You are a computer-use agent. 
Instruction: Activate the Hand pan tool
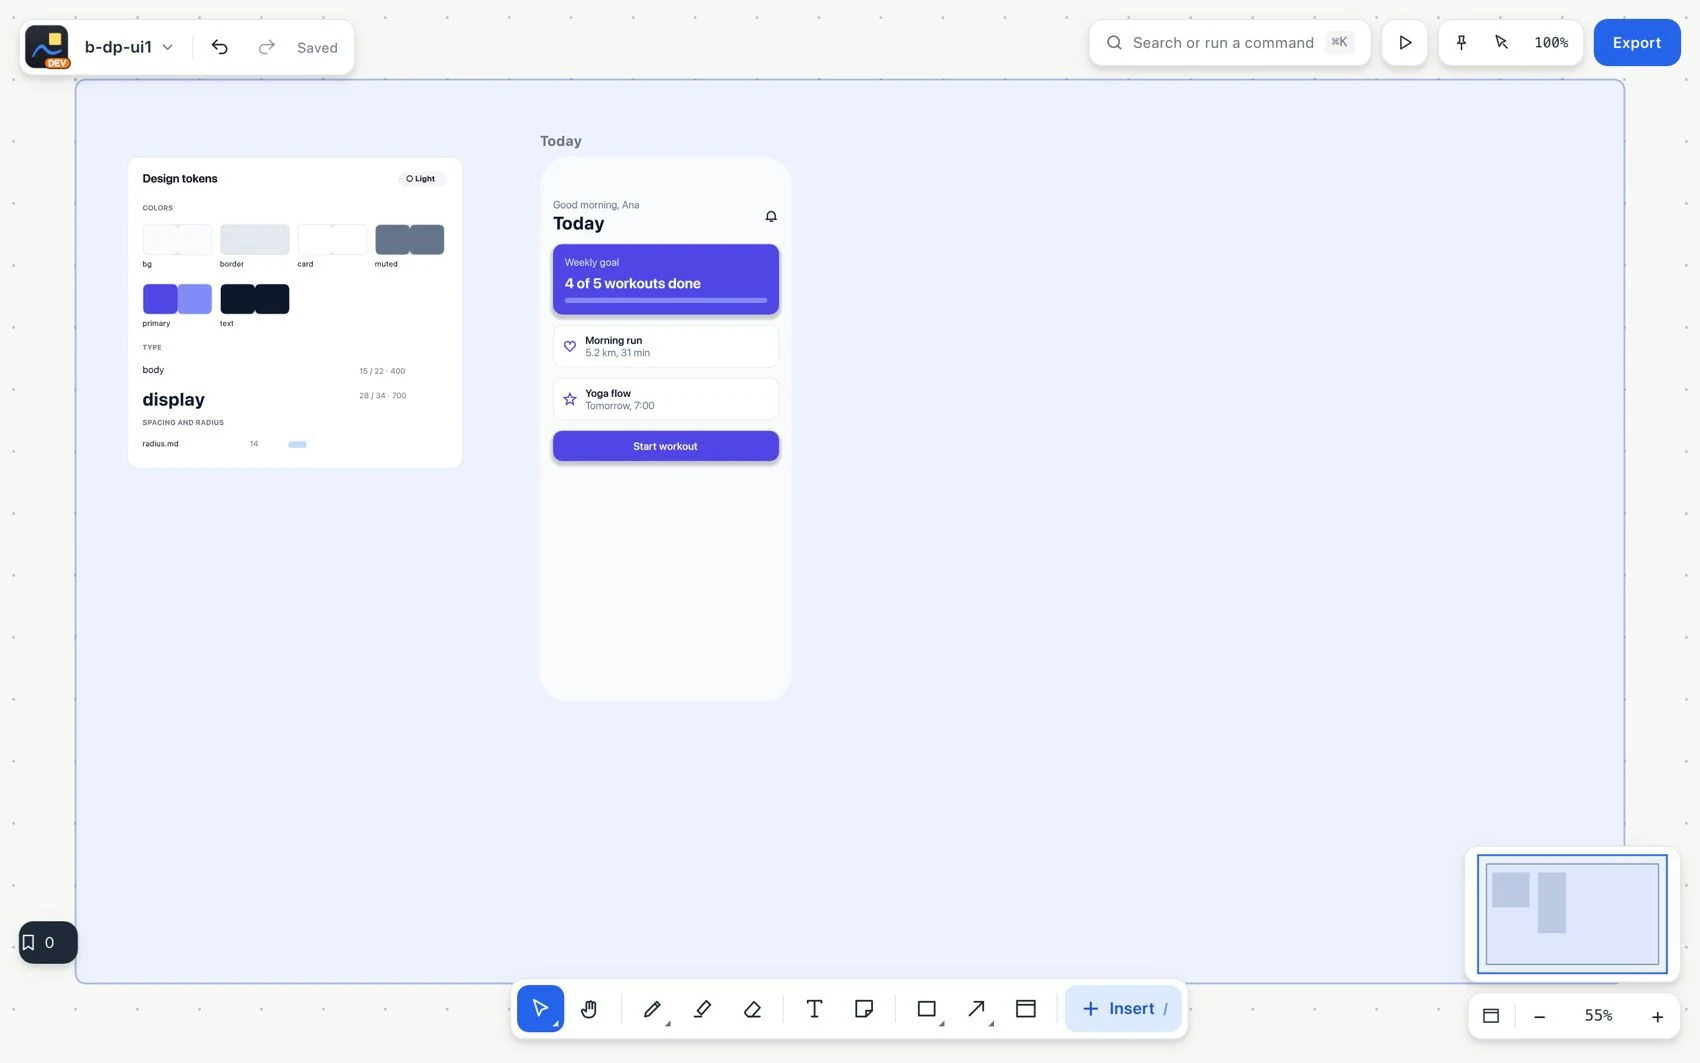point(589,1008)
